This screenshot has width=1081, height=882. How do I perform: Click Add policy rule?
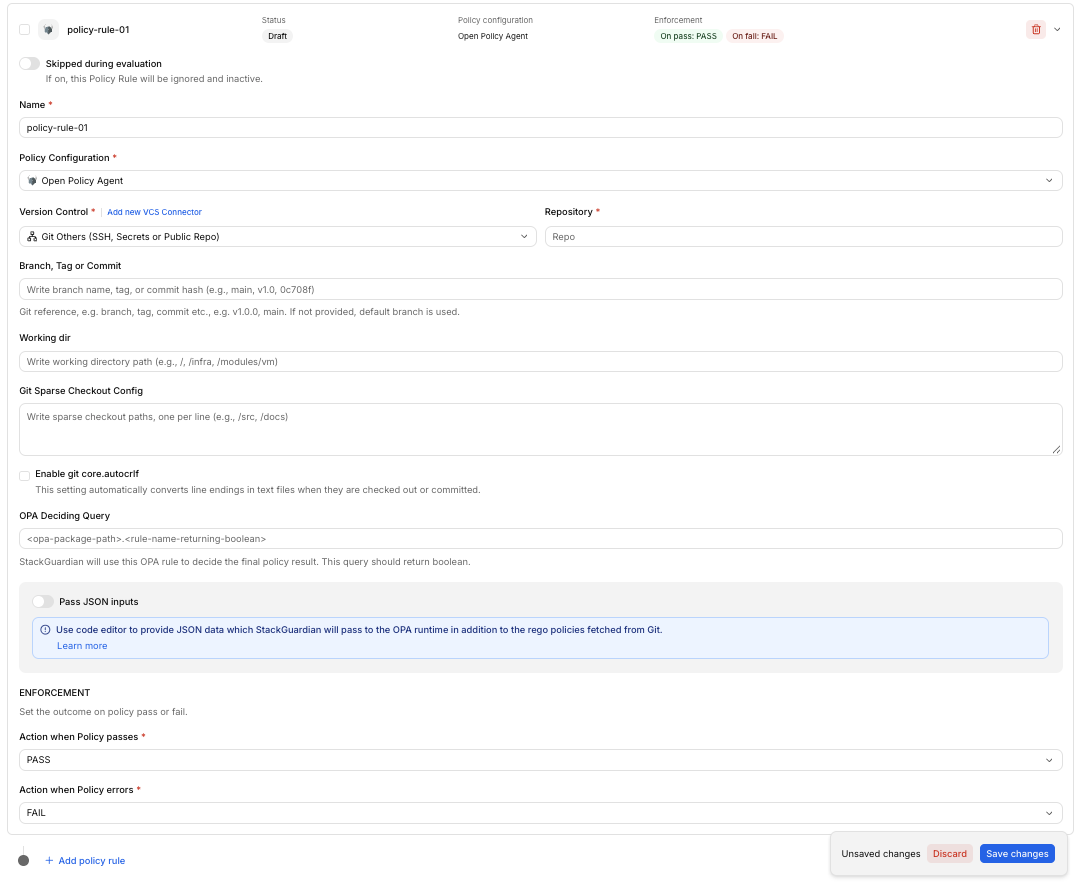click(85, 861)
